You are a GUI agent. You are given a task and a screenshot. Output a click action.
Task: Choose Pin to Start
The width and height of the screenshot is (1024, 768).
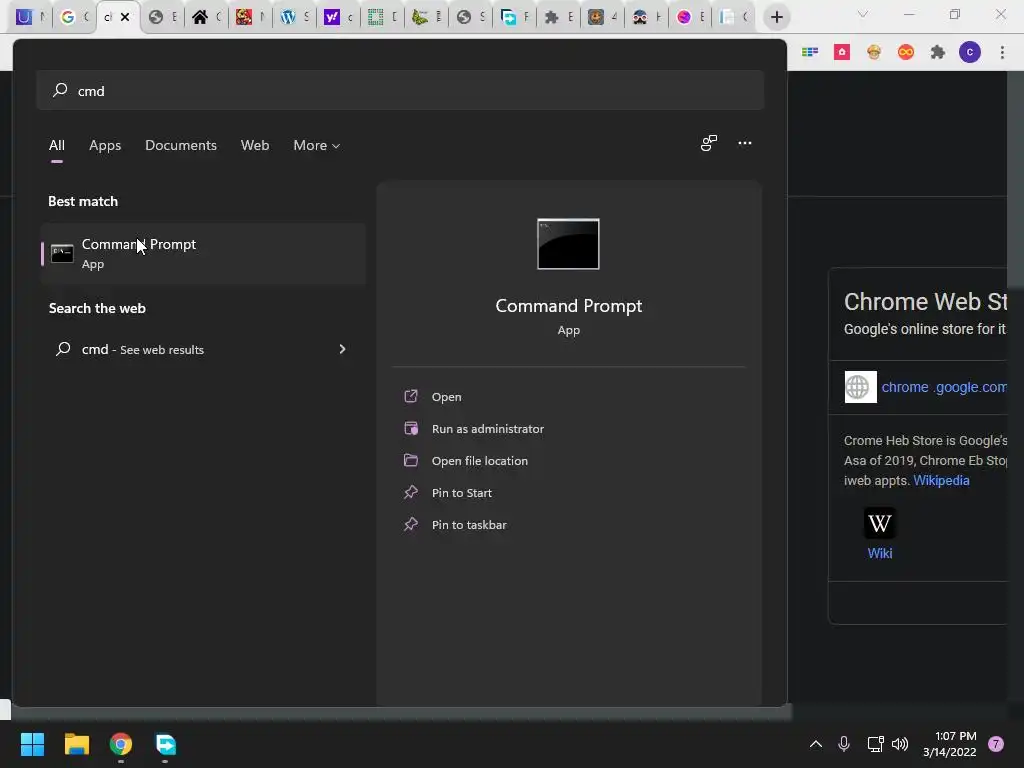(x=461, y=492)
